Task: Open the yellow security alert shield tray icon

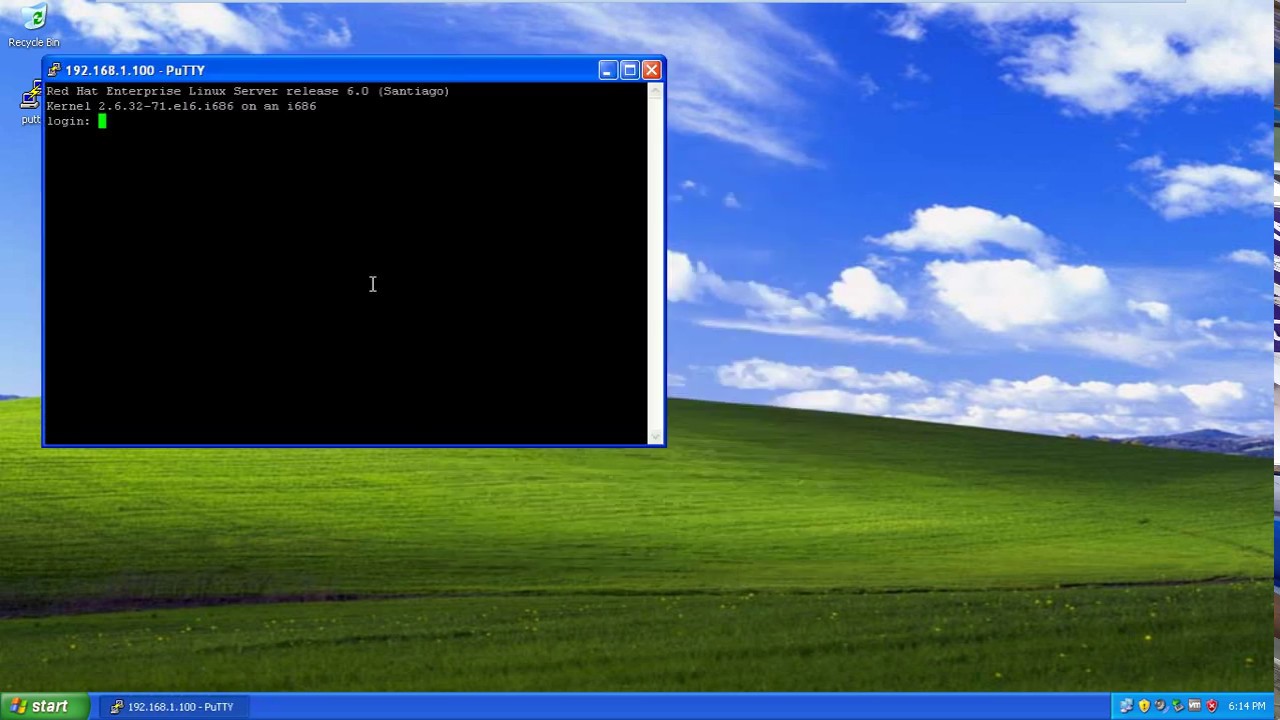Action: 1144,706
